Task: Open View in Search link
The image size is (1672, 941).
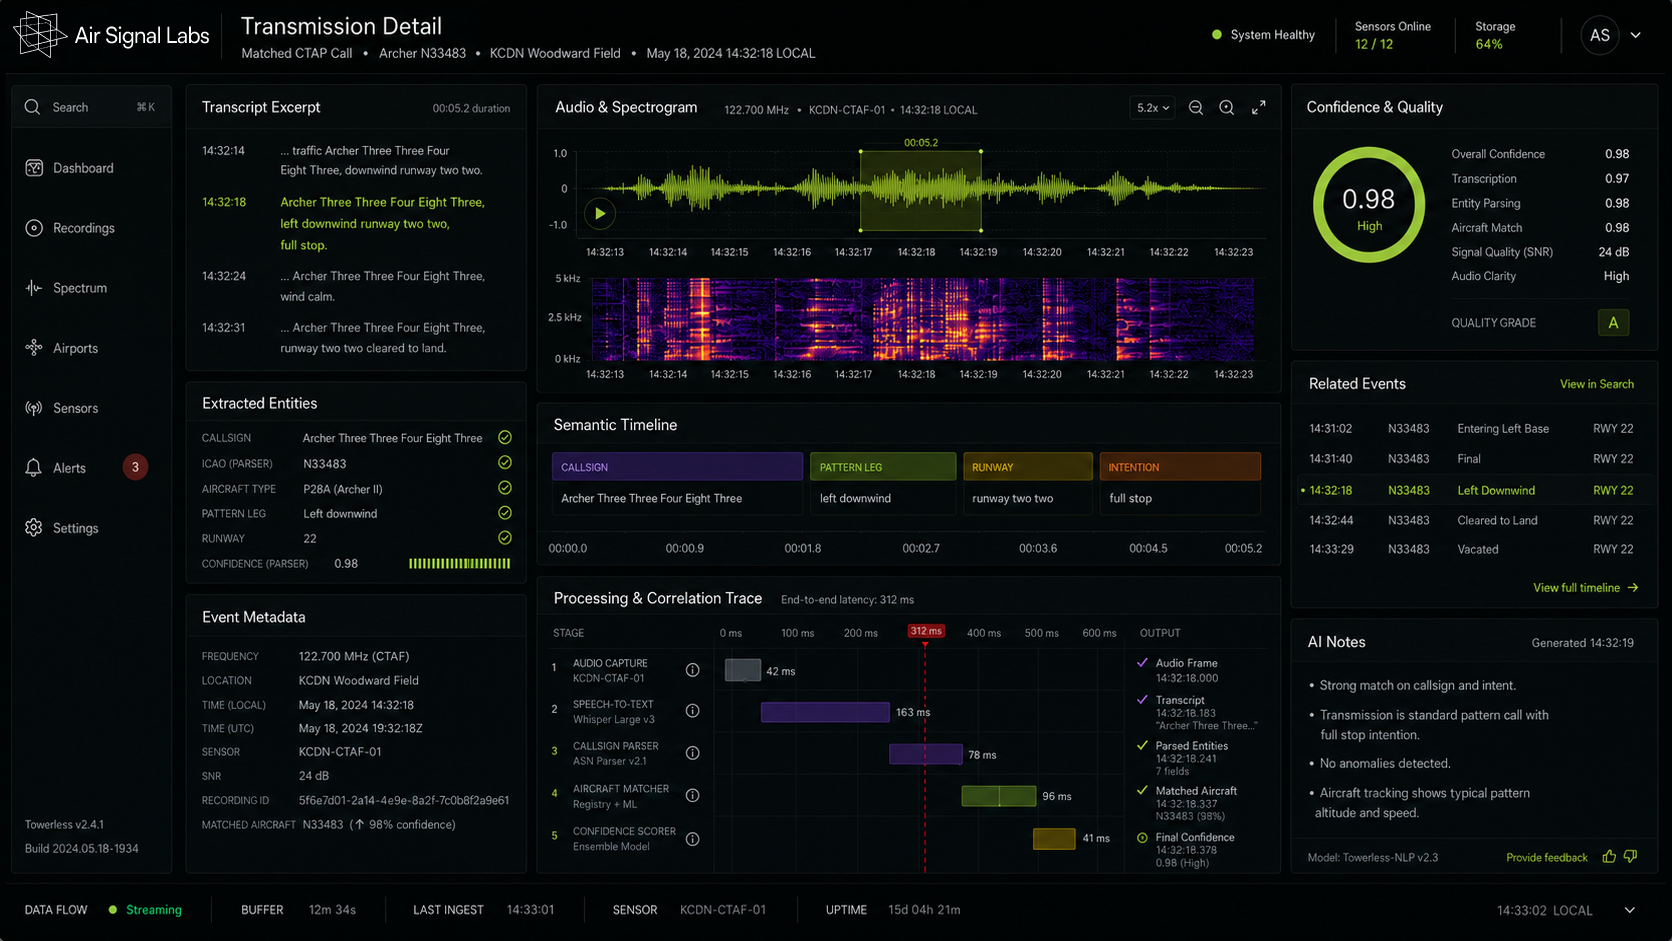Action: tap(1597, 384)
